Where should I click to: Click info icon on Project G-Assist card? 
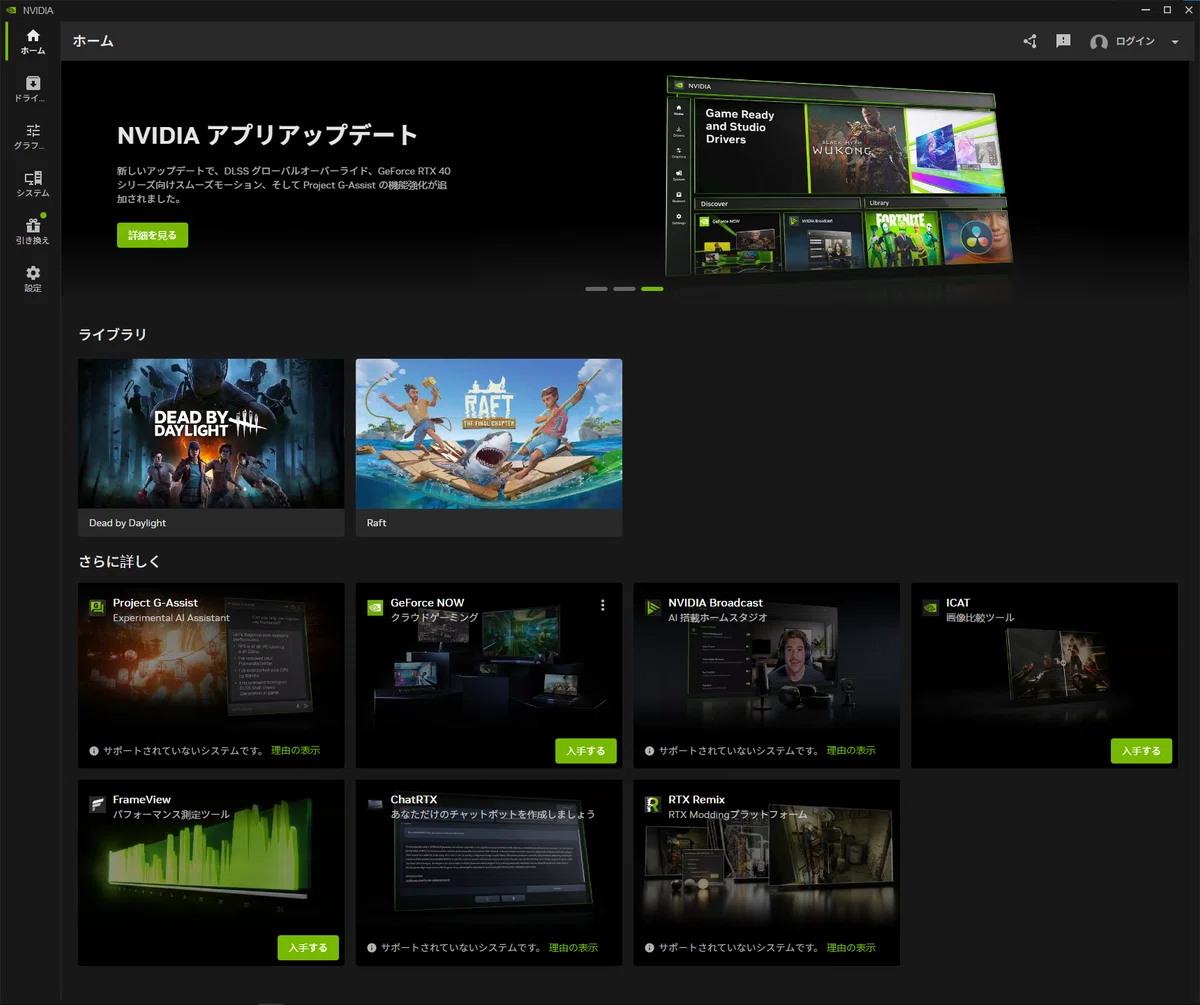94,750
